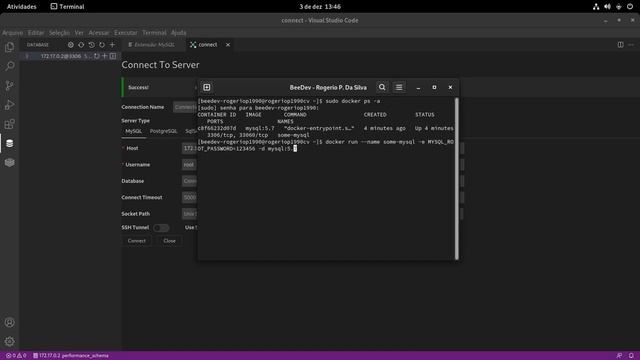
Task: Open the Ver menu
Action: pos(79,33)
